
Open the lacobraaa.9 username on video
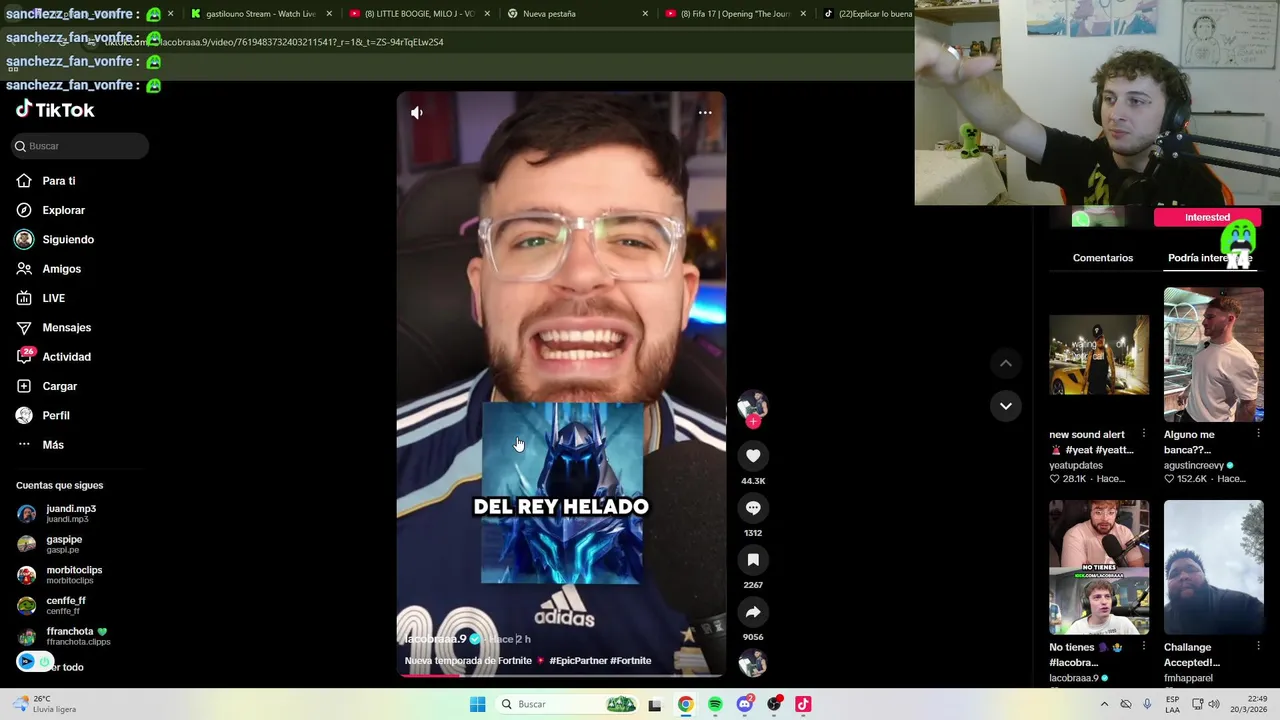(437, 639)
